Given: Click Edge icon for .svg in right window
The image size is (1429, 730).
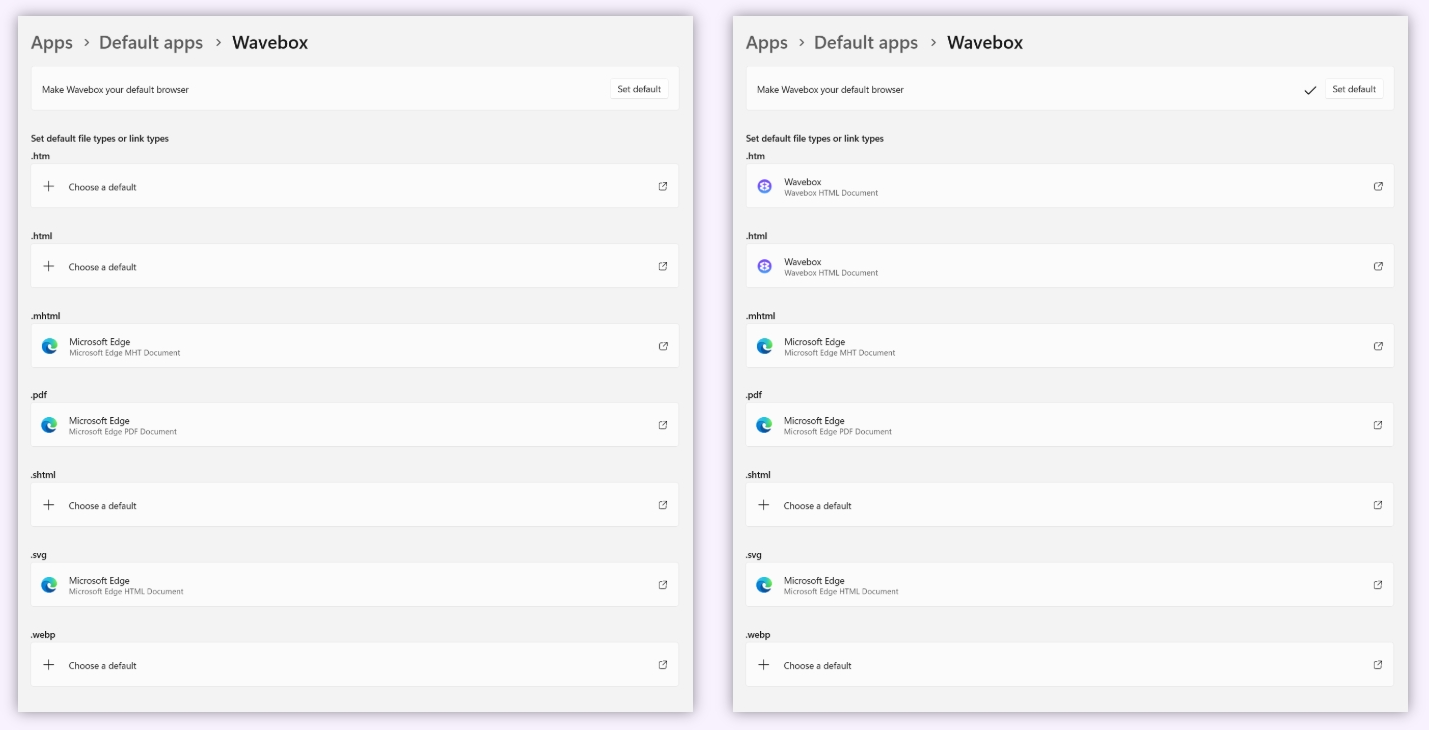Looking at the screenshot, I should tap(764, 585).
